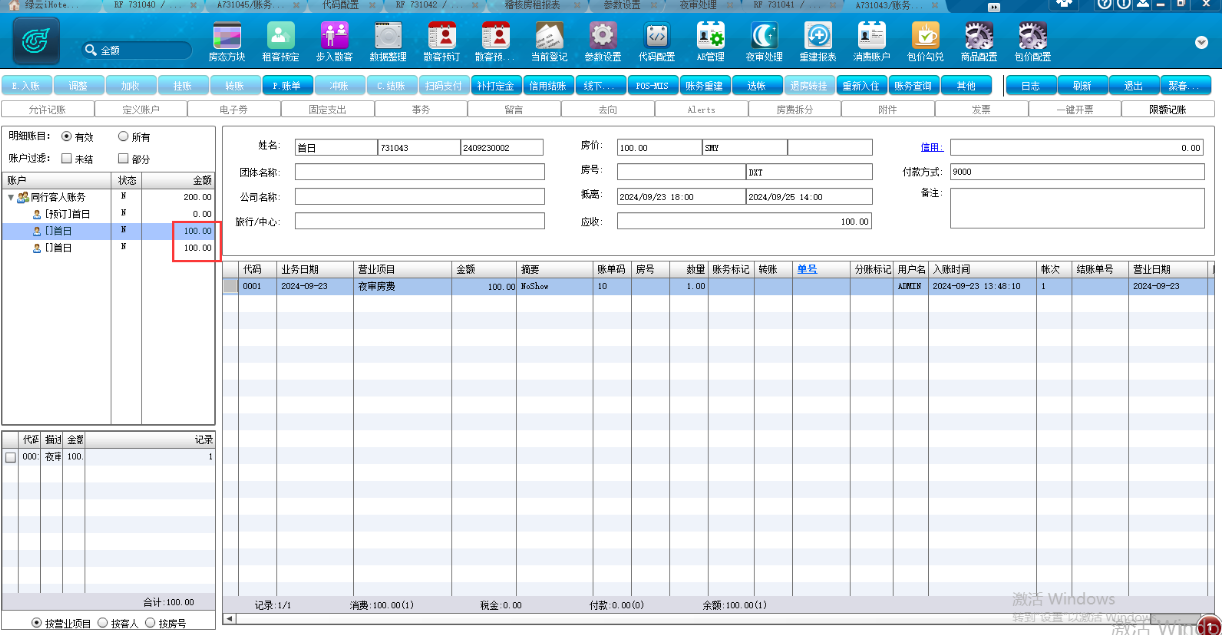Open the tab overflow list arrow
The height and width of the screenshot is (635, 1222).
[x=994, y=6]
